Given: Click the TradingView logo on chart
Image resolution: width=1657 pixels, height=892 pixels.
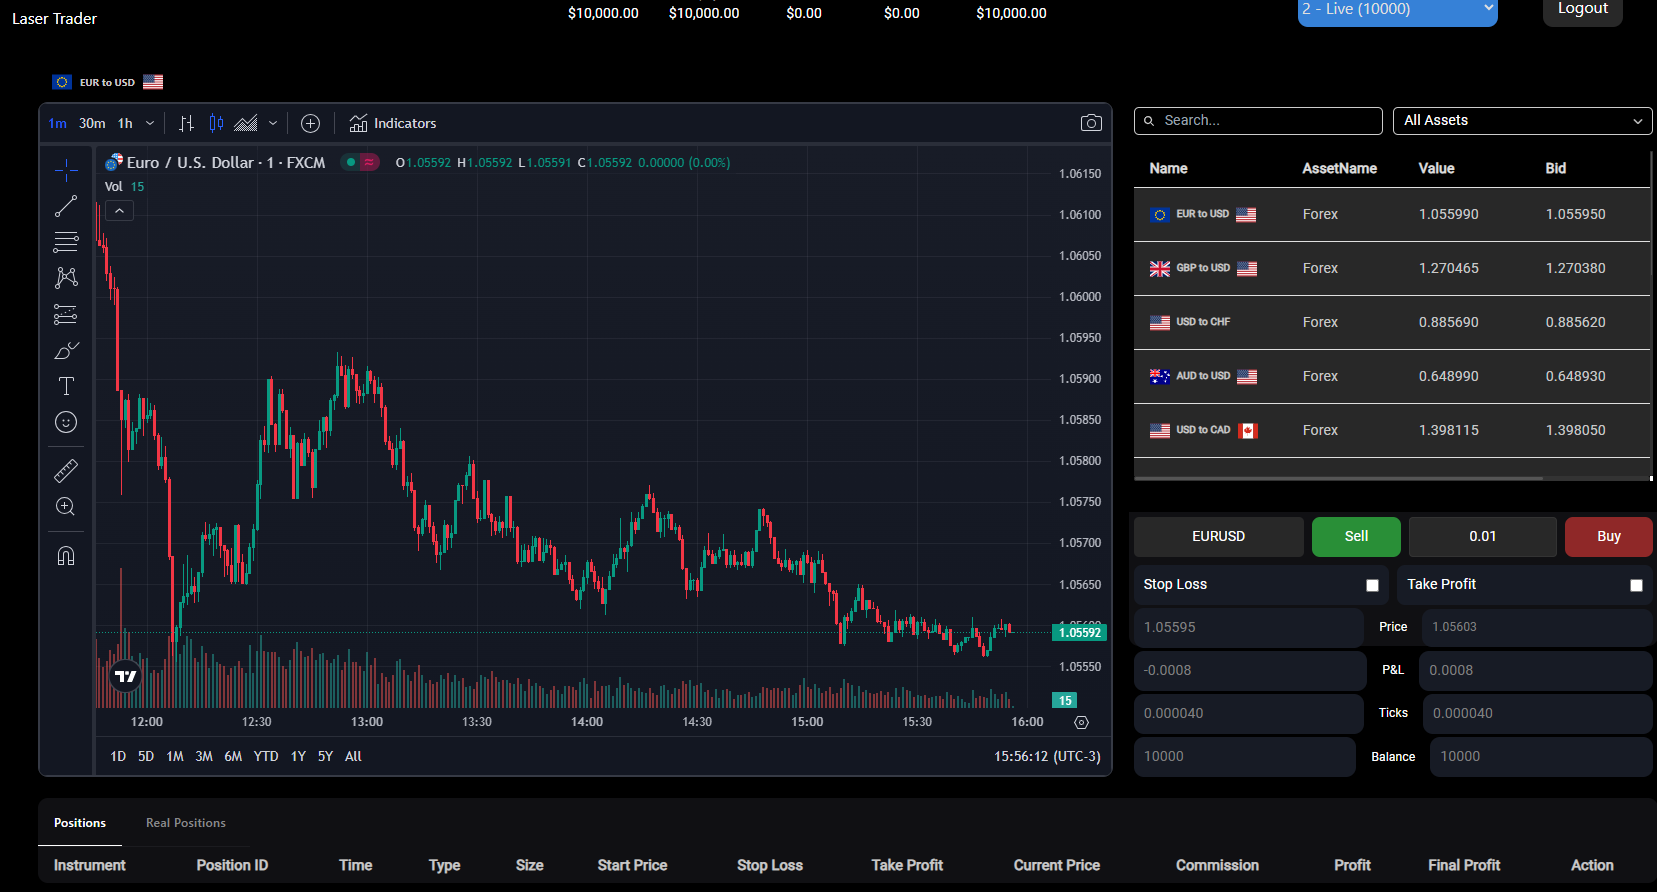Looking at the screenshot, I should (125, 676).
